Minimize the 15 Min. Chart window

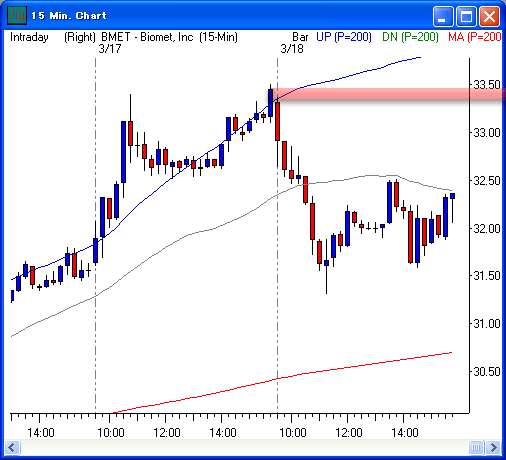[443, 16]
